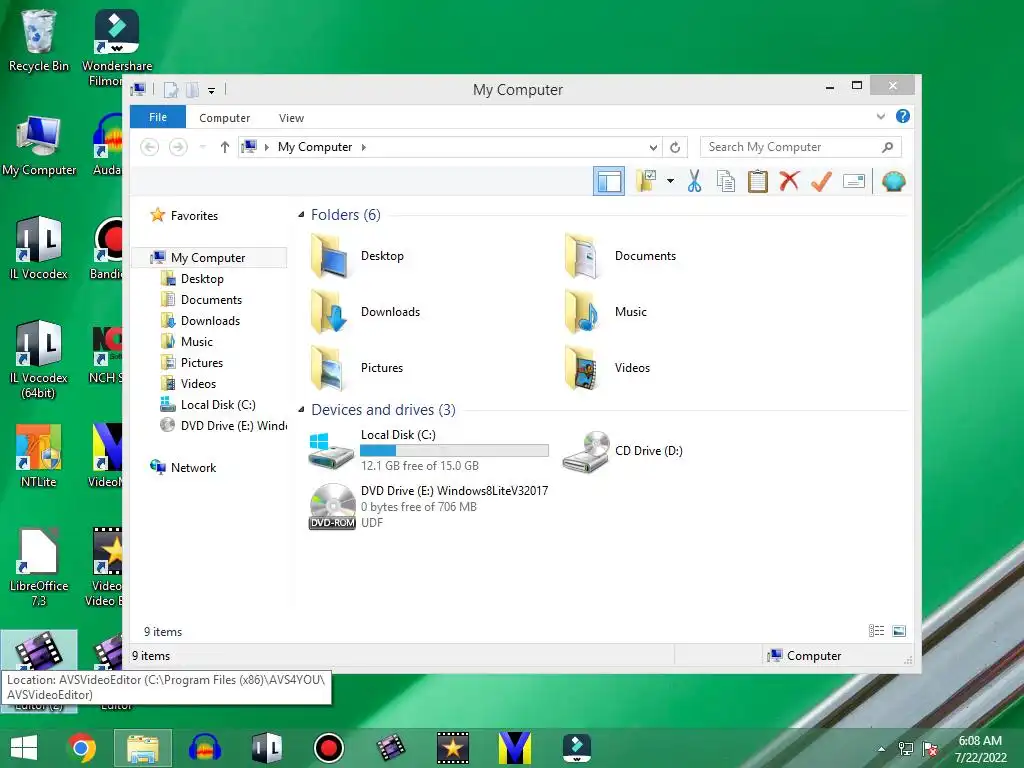The width and height of the screenshot is (1024, 768).
Task: Select the Music folder icon
Action: (x=583, y=312)
